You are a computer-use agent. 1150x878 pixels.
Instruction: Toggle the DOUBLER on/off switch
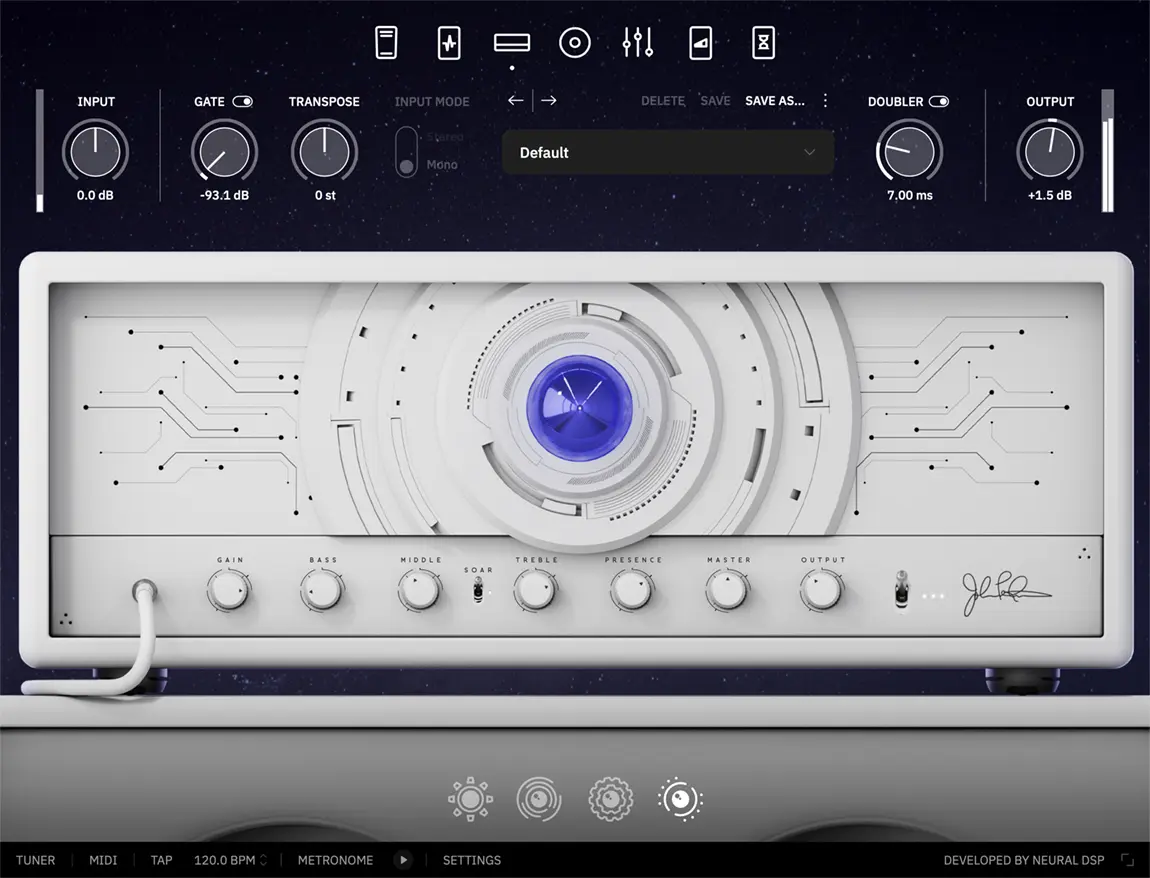939,101
